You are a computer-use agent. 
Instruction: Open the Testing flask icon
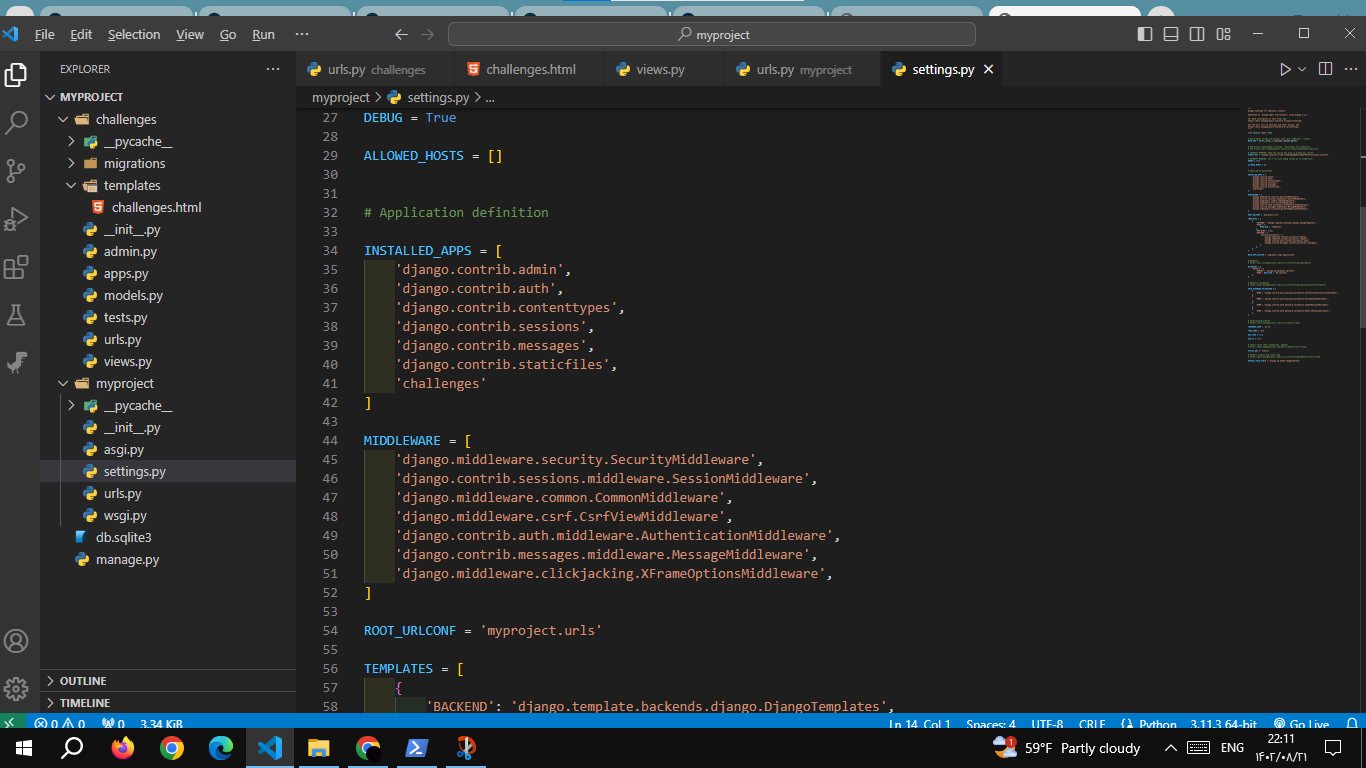[17, 315]
